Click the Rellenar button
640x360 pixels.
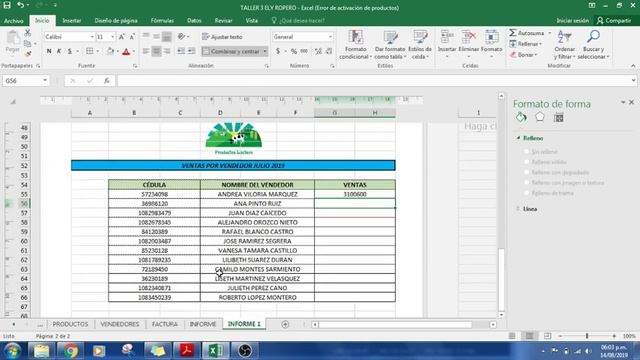click(x=525, y=44)
